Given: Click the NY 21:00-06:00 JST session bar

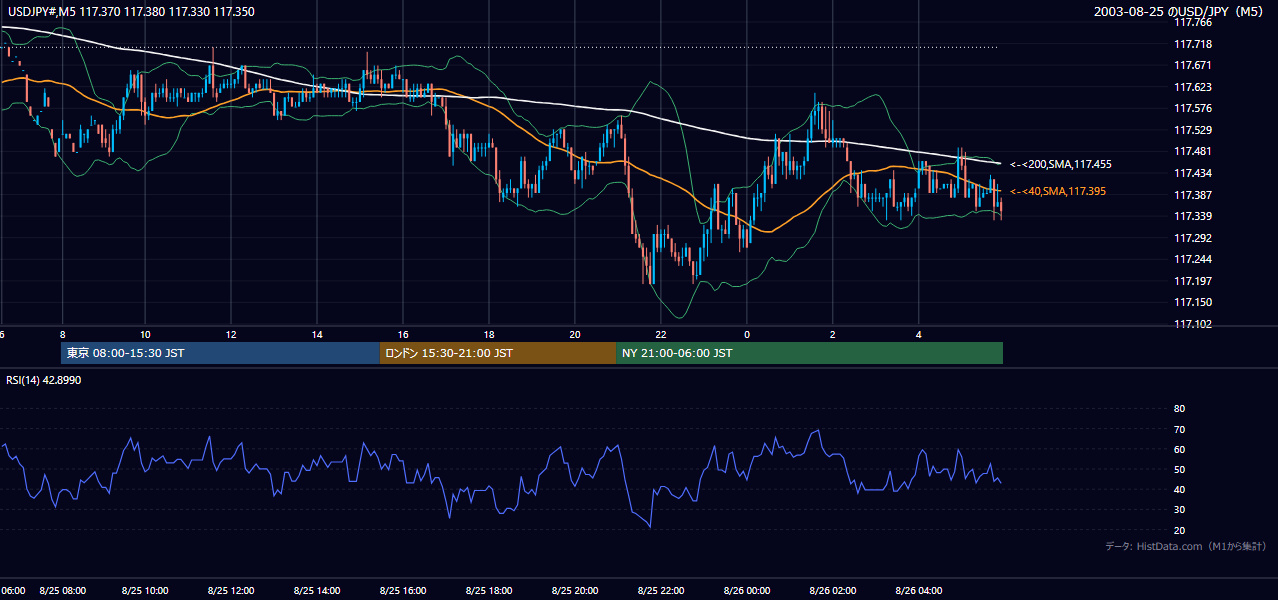Looking at the screenshot, I should click(x=810, y=353).
